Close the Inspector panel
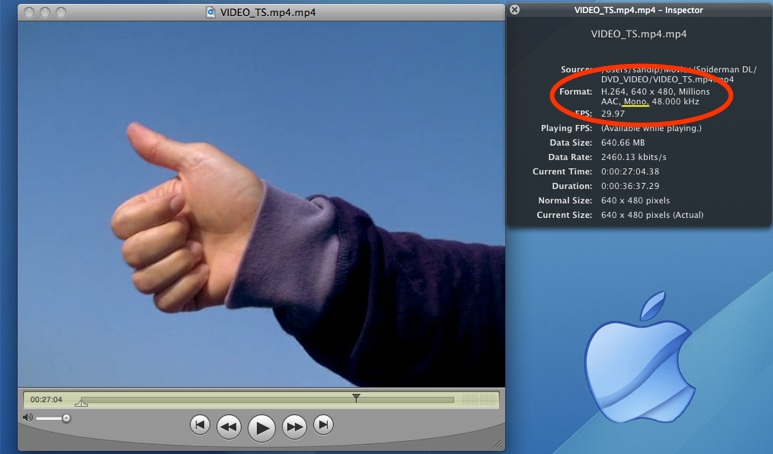 click(x=515, y=9)
